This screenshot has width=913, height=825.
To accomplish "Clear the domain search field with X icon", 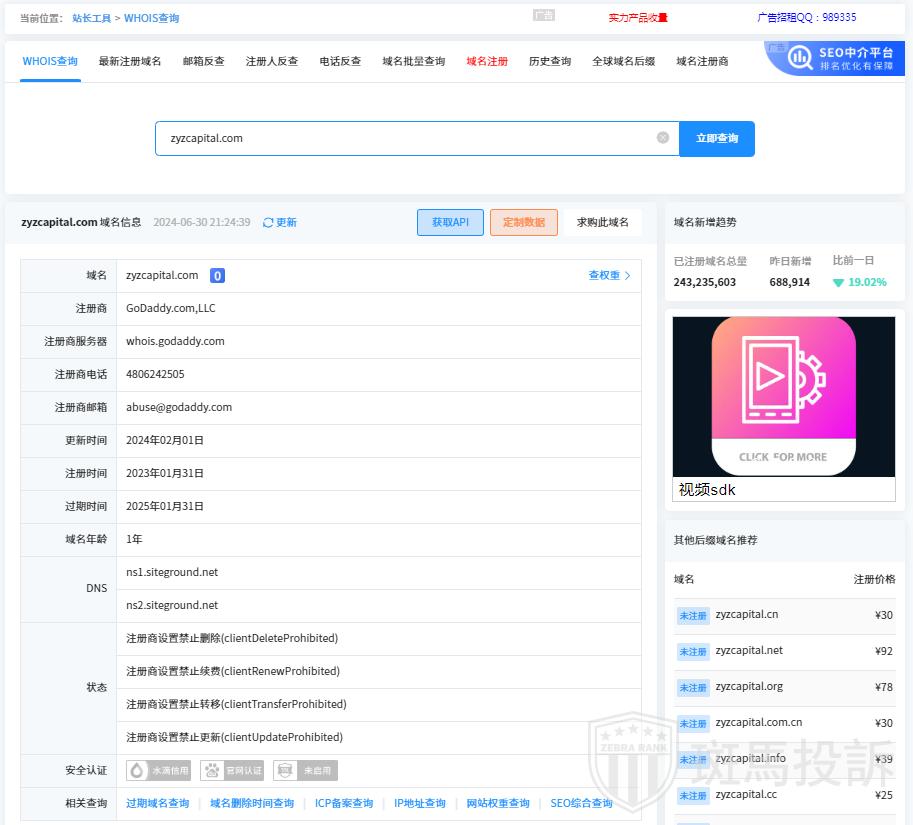I will click(x=662, y=138).
